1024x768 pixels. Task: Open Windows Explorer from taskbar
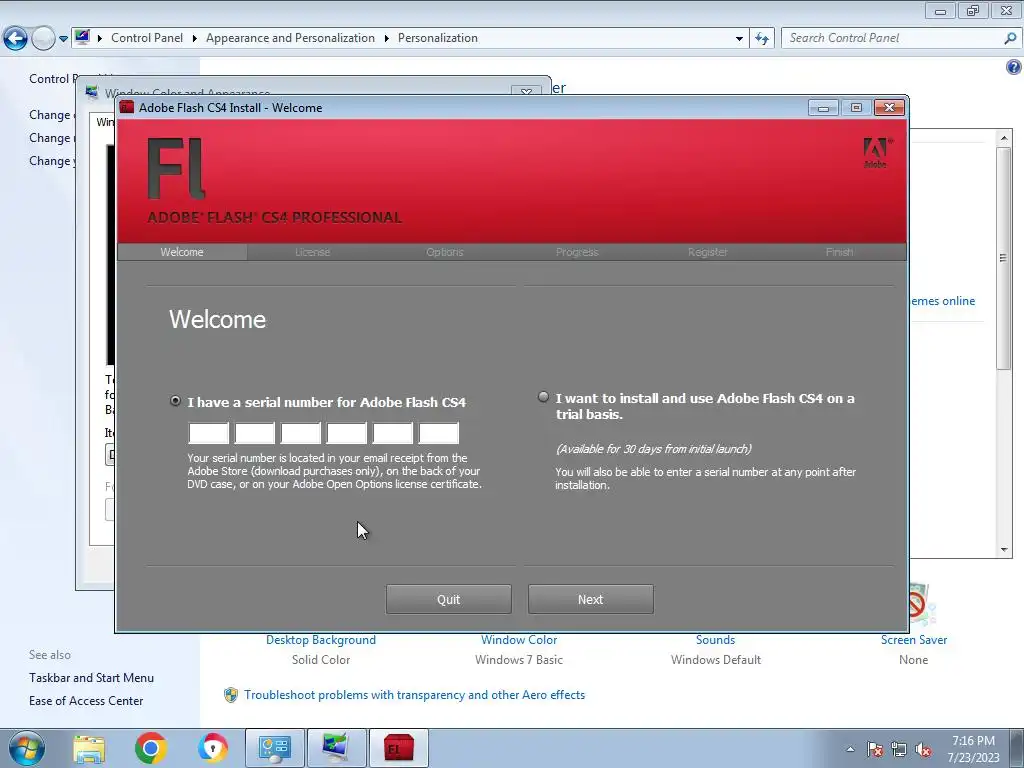89,748
